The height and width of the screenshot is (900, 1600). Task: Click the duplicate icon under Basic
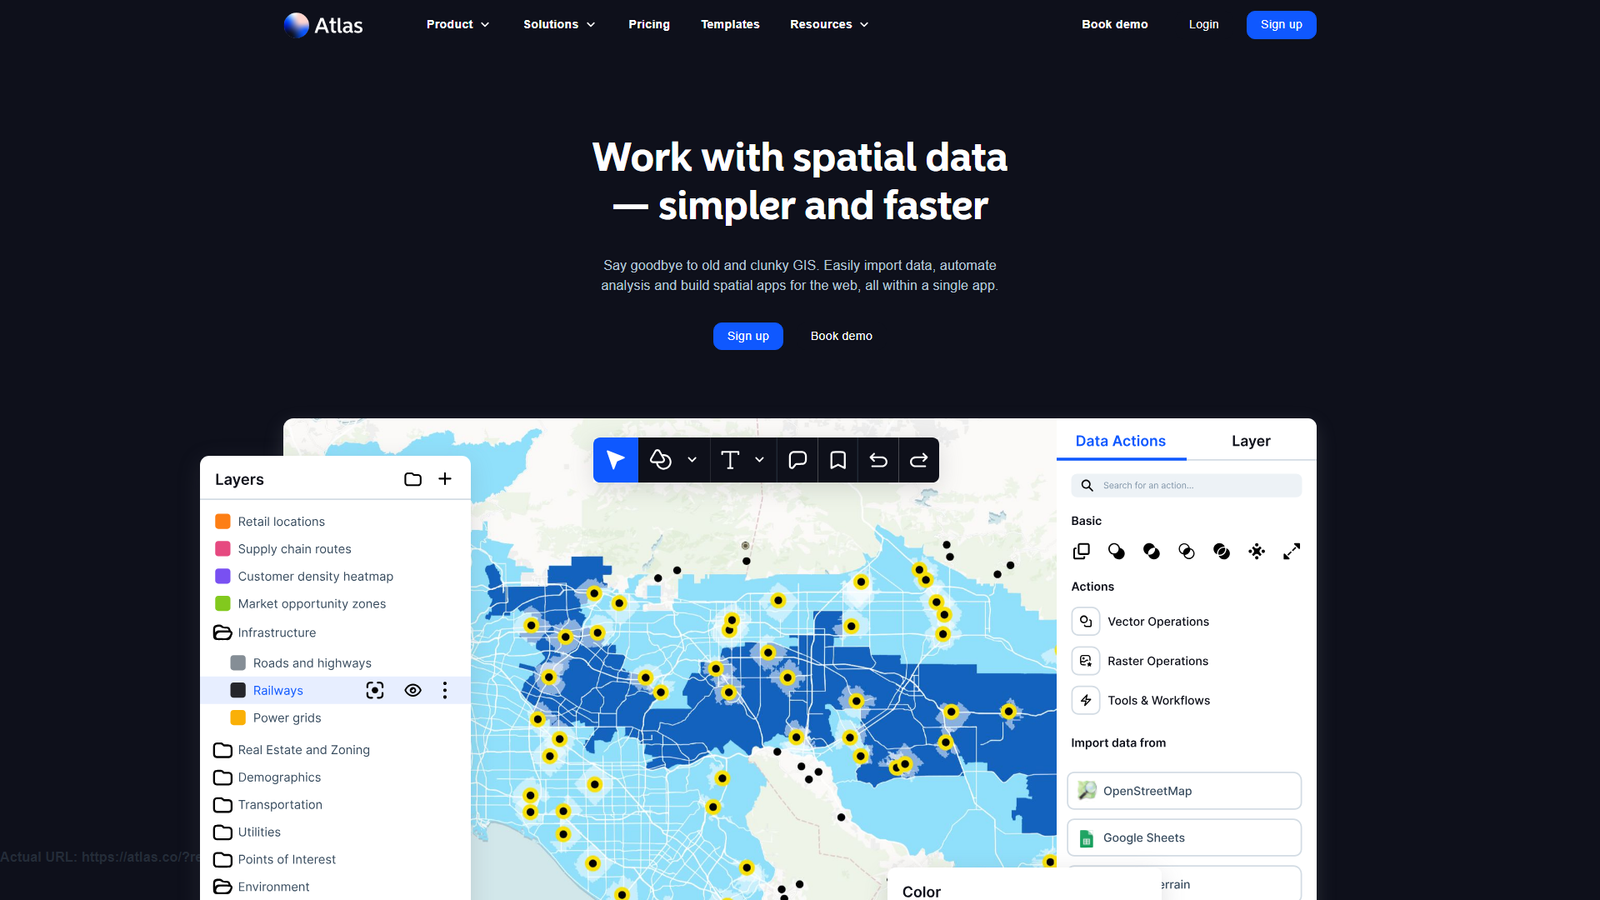click(1081, 551)
